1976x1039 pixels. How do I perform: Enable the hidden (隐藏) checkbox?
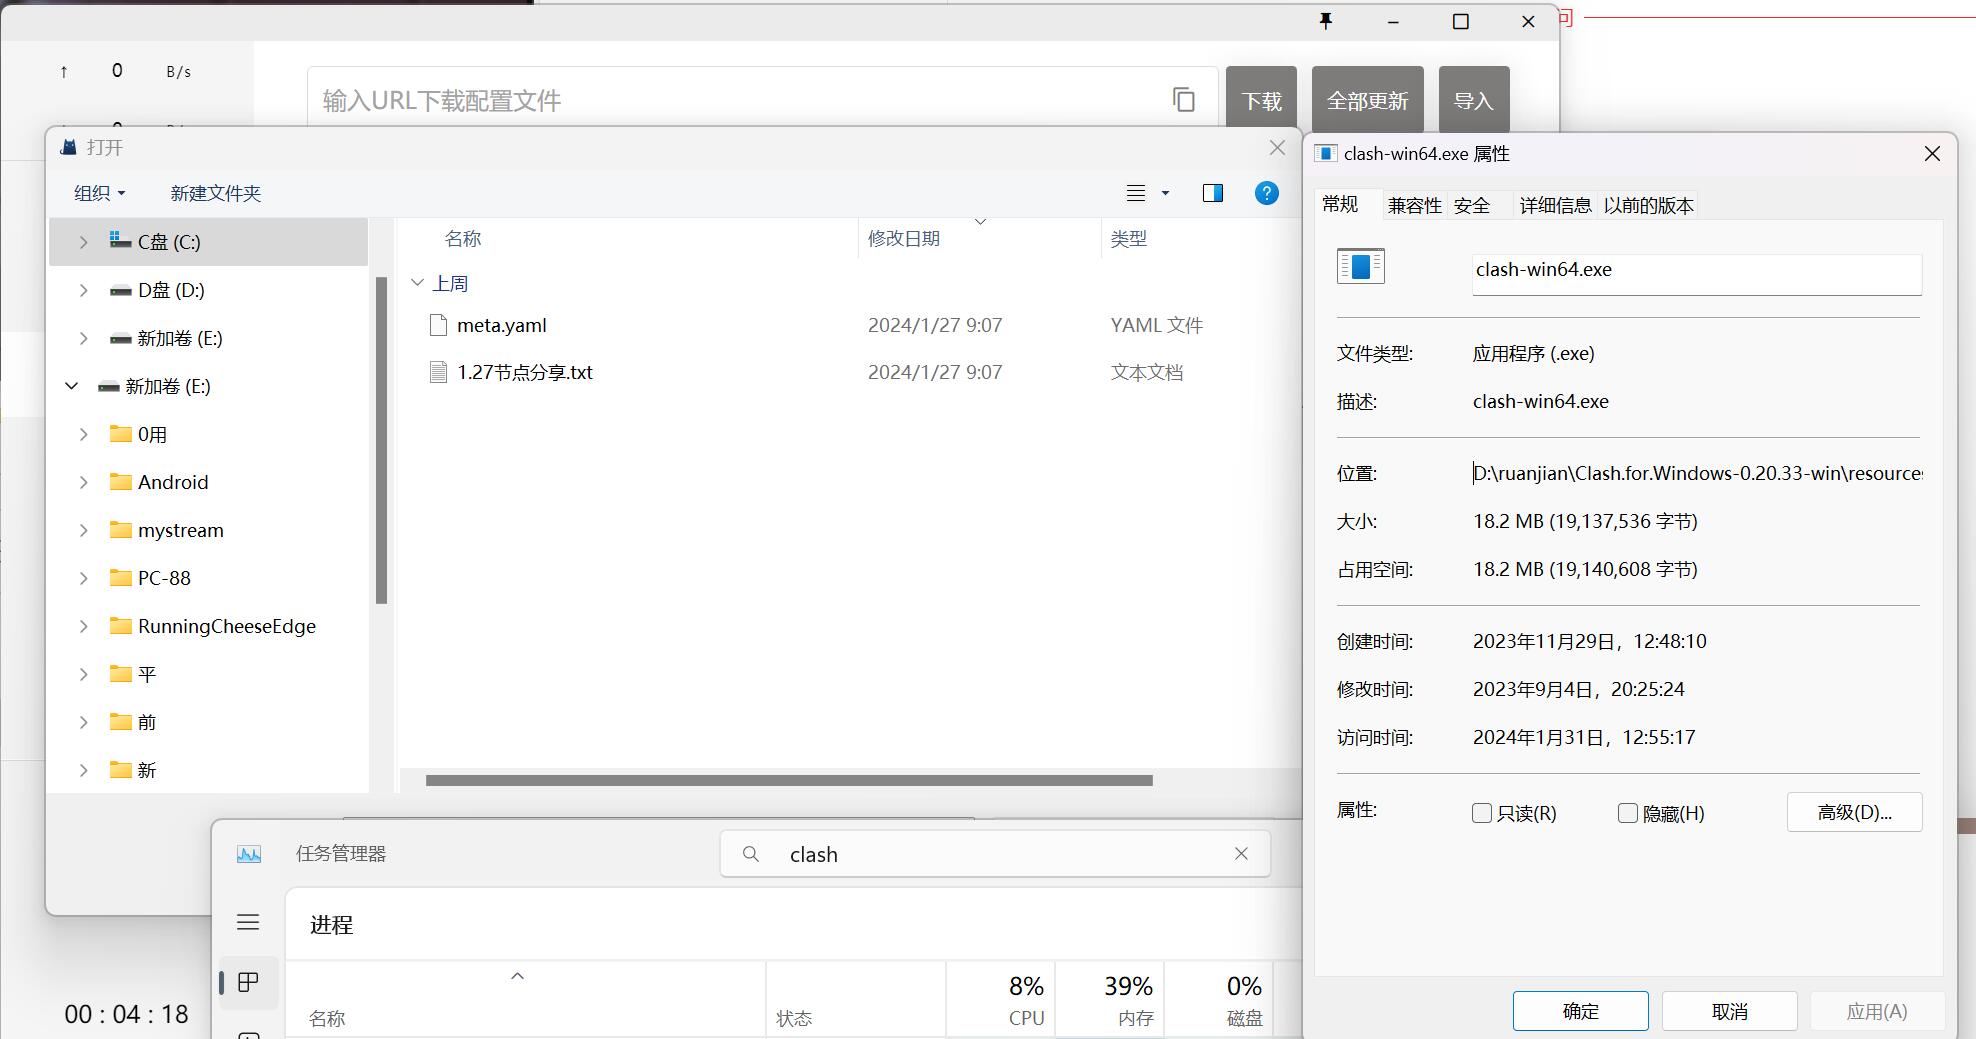click(x=1627, y=813)
